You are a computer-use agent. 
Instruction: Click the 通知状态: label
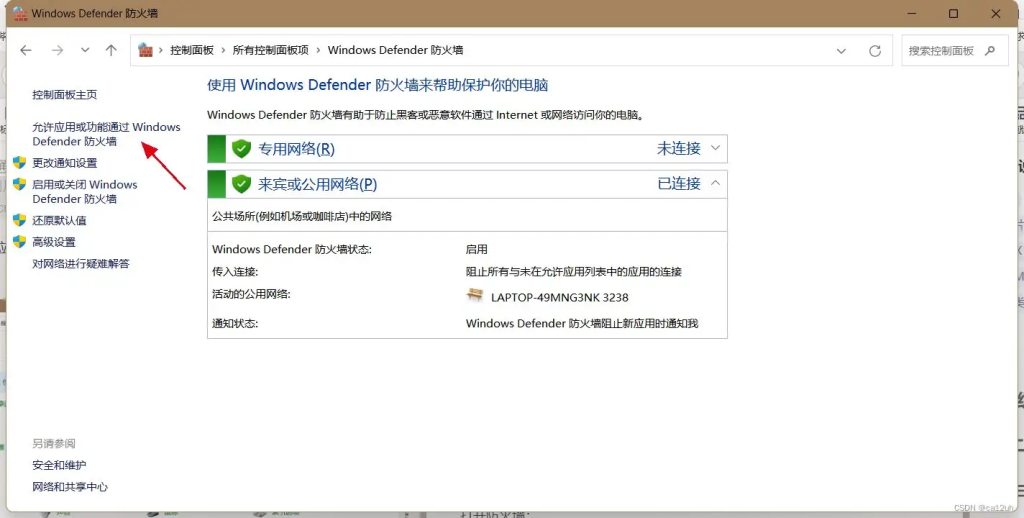pyautogui.click(x=235, y=323)
